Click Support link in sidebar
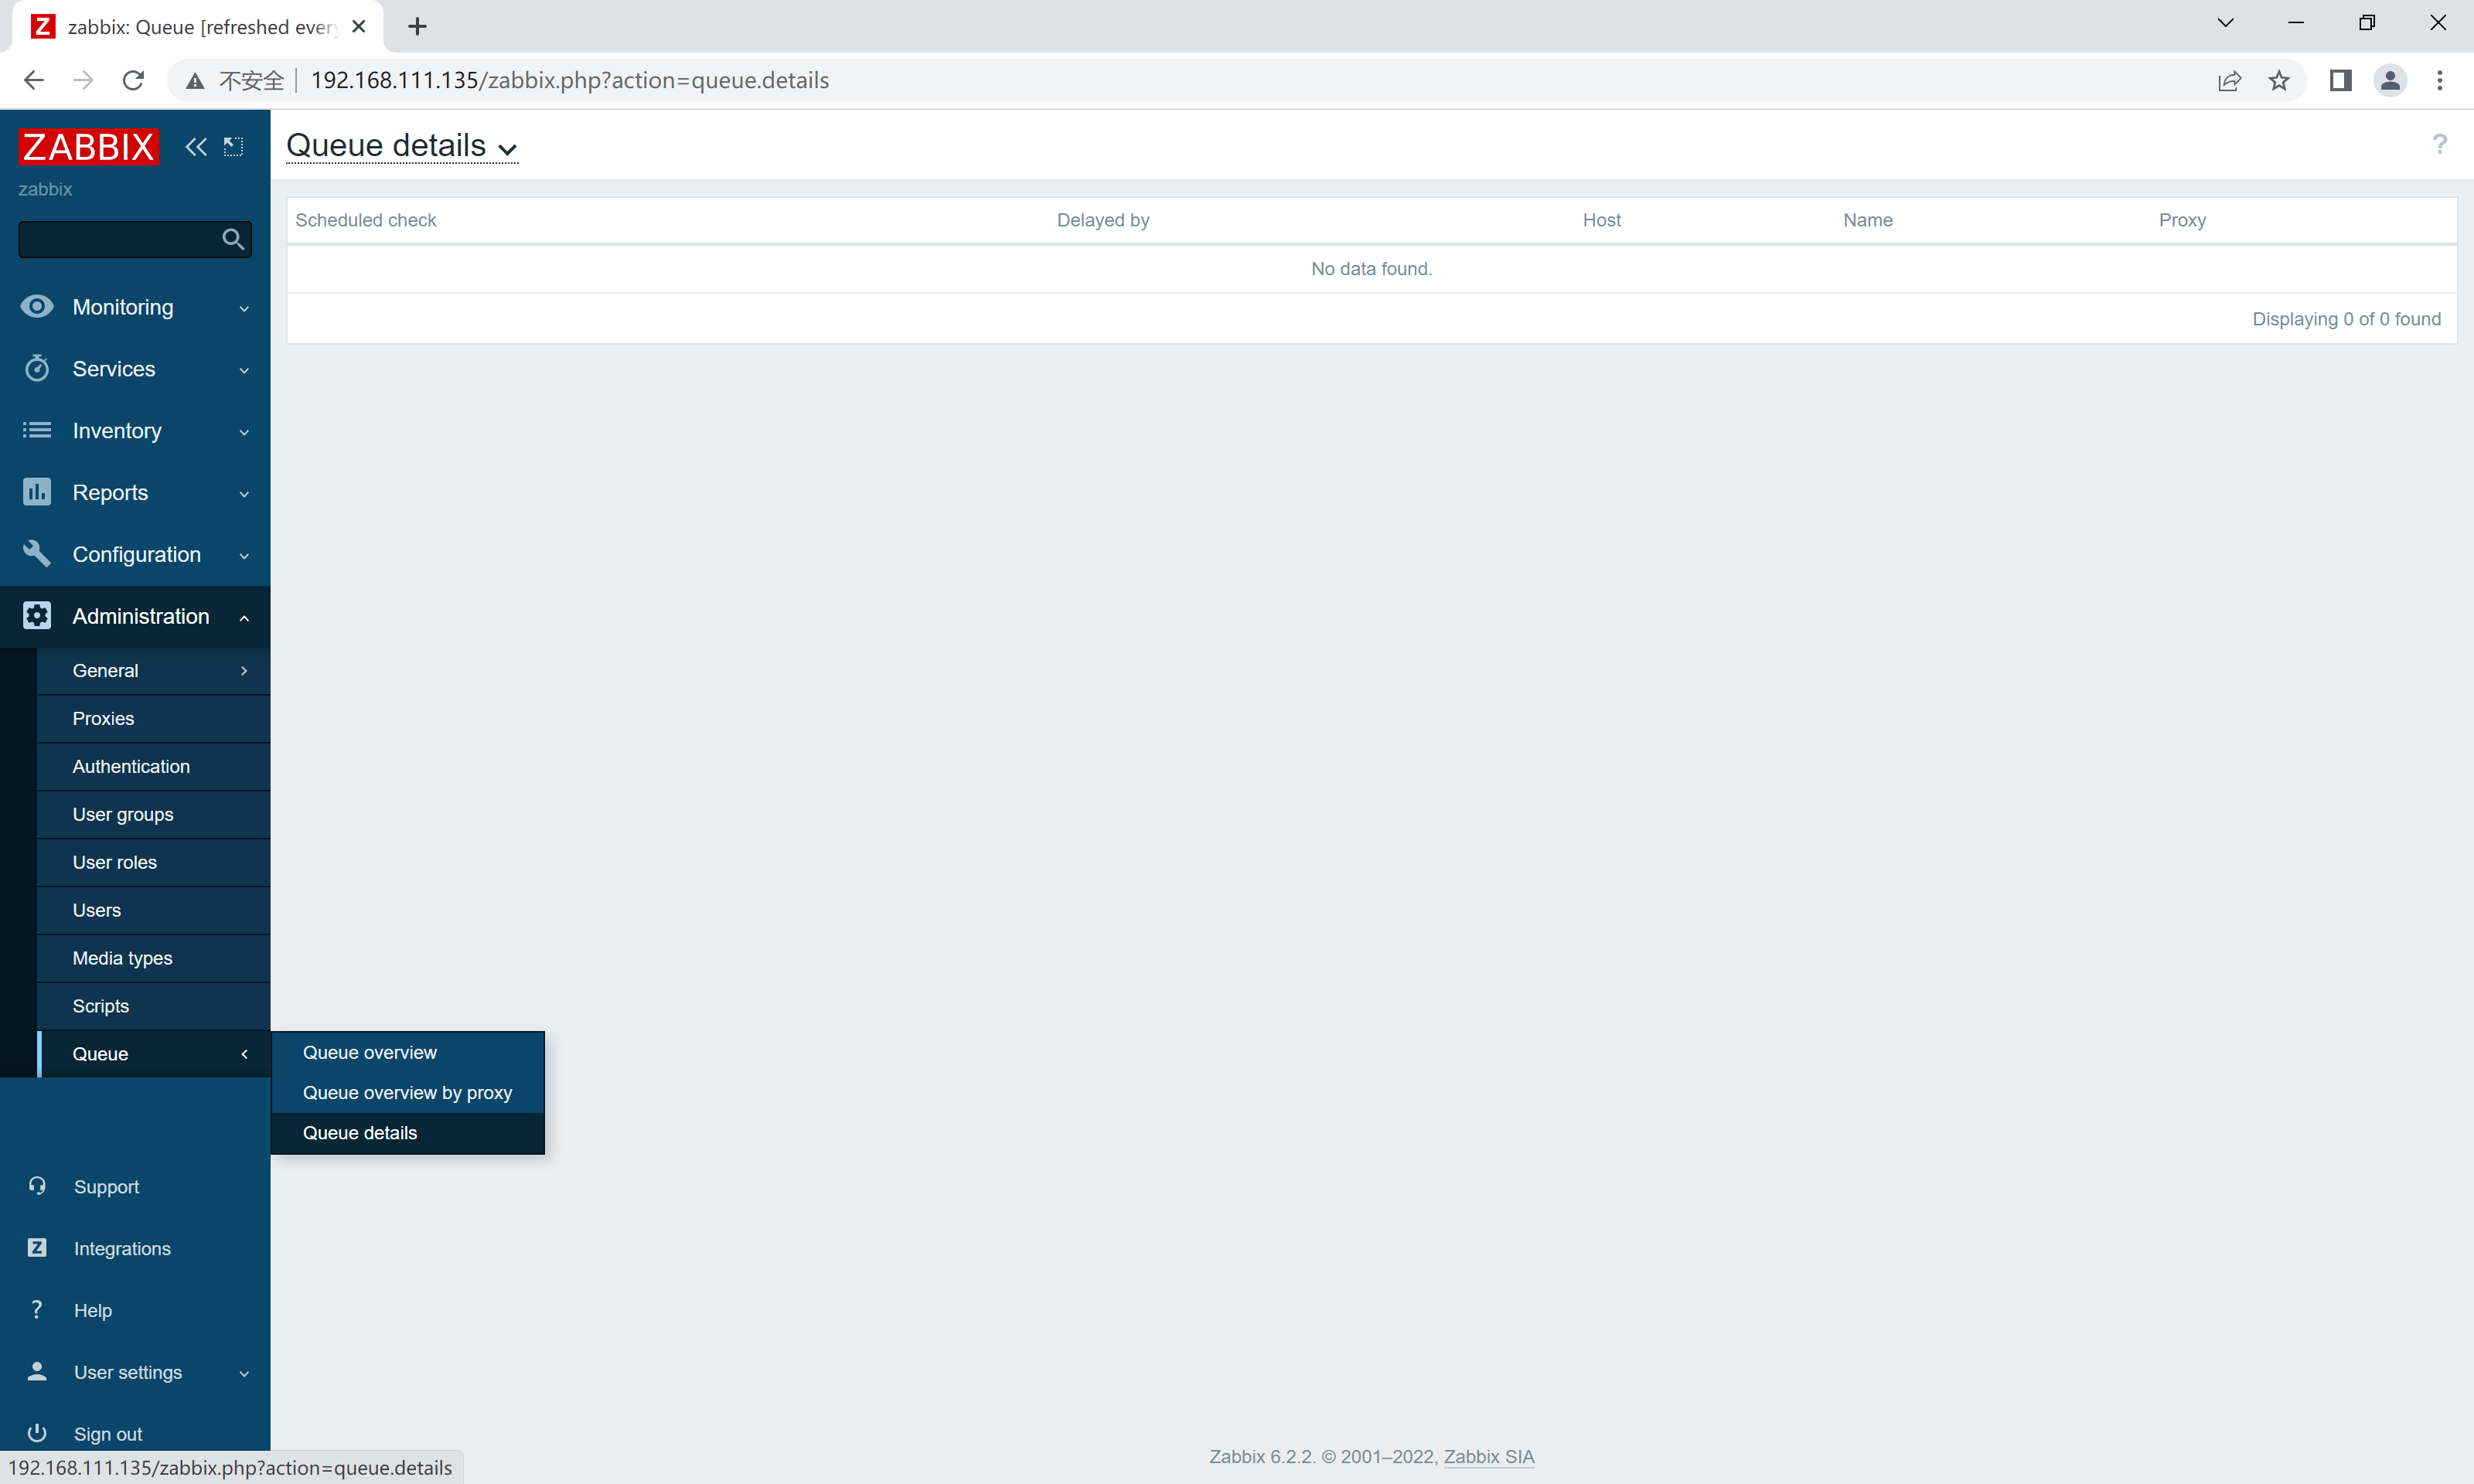2474x1484 pixels. [106, 1187]
